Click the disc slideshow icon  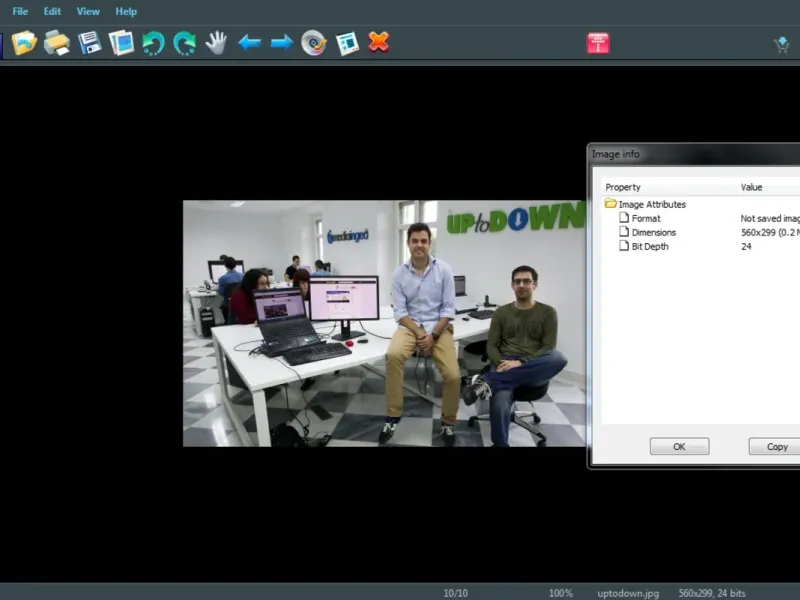(314, 43)
